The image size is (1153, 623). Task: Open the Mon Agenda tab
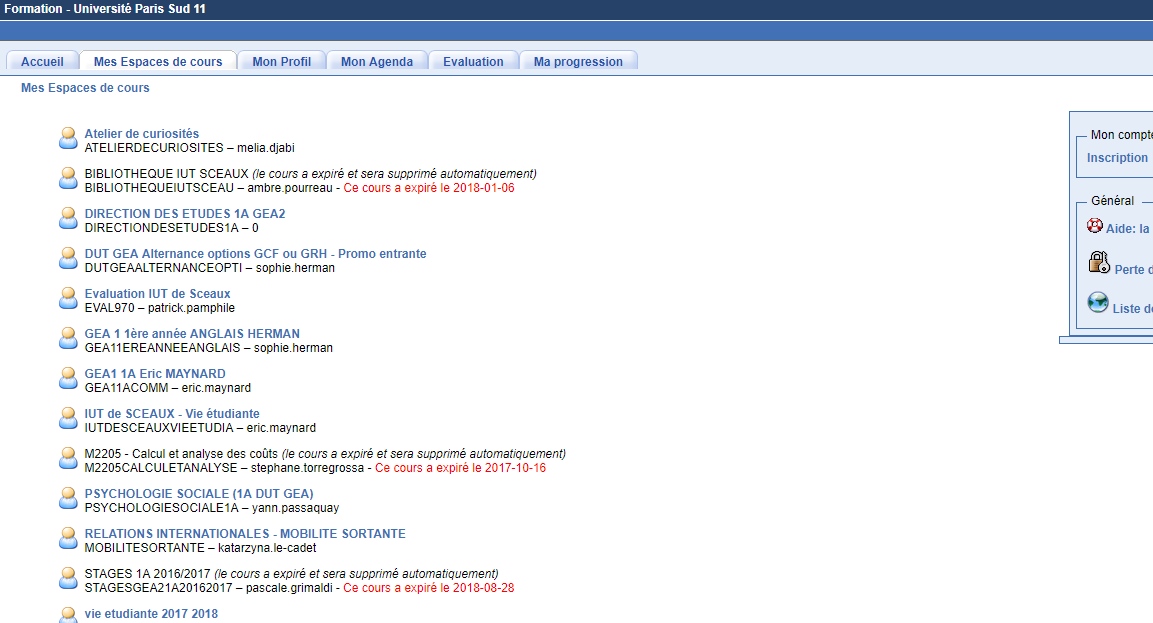pyautogui.click(x=376, y=62)
